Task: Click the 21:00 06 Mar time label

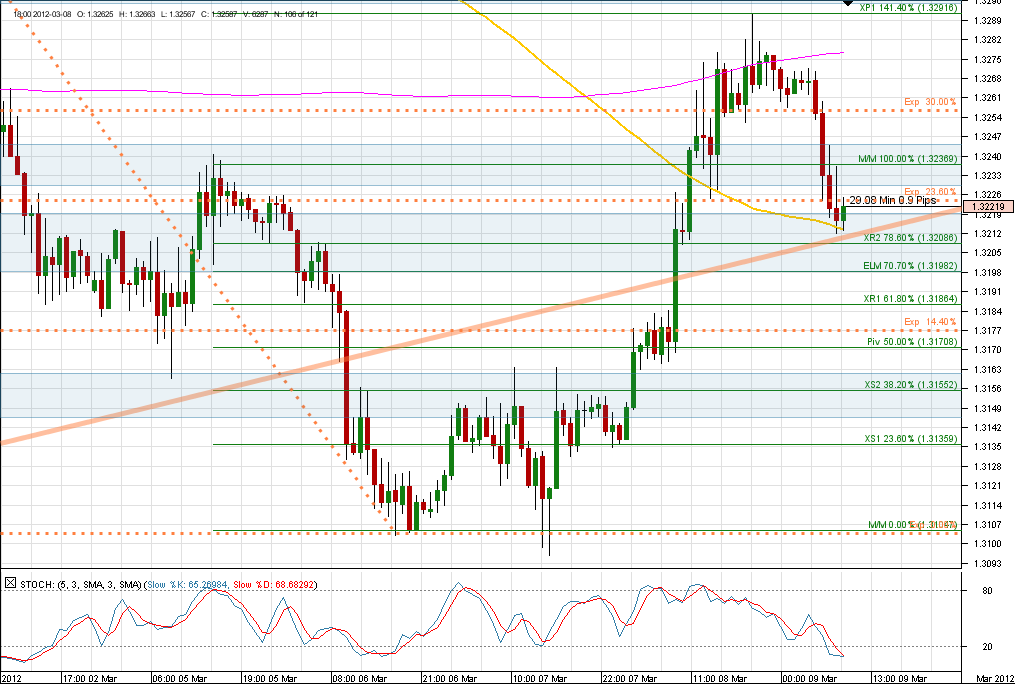Action: [449, 678]
